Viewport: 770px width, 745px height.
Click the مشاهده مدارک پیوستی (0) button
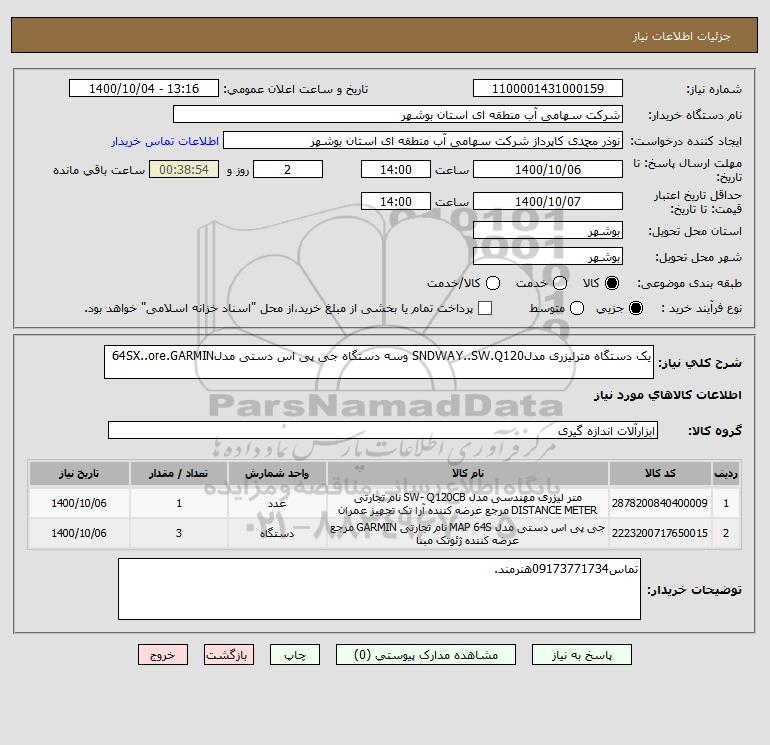pos(426,655)
